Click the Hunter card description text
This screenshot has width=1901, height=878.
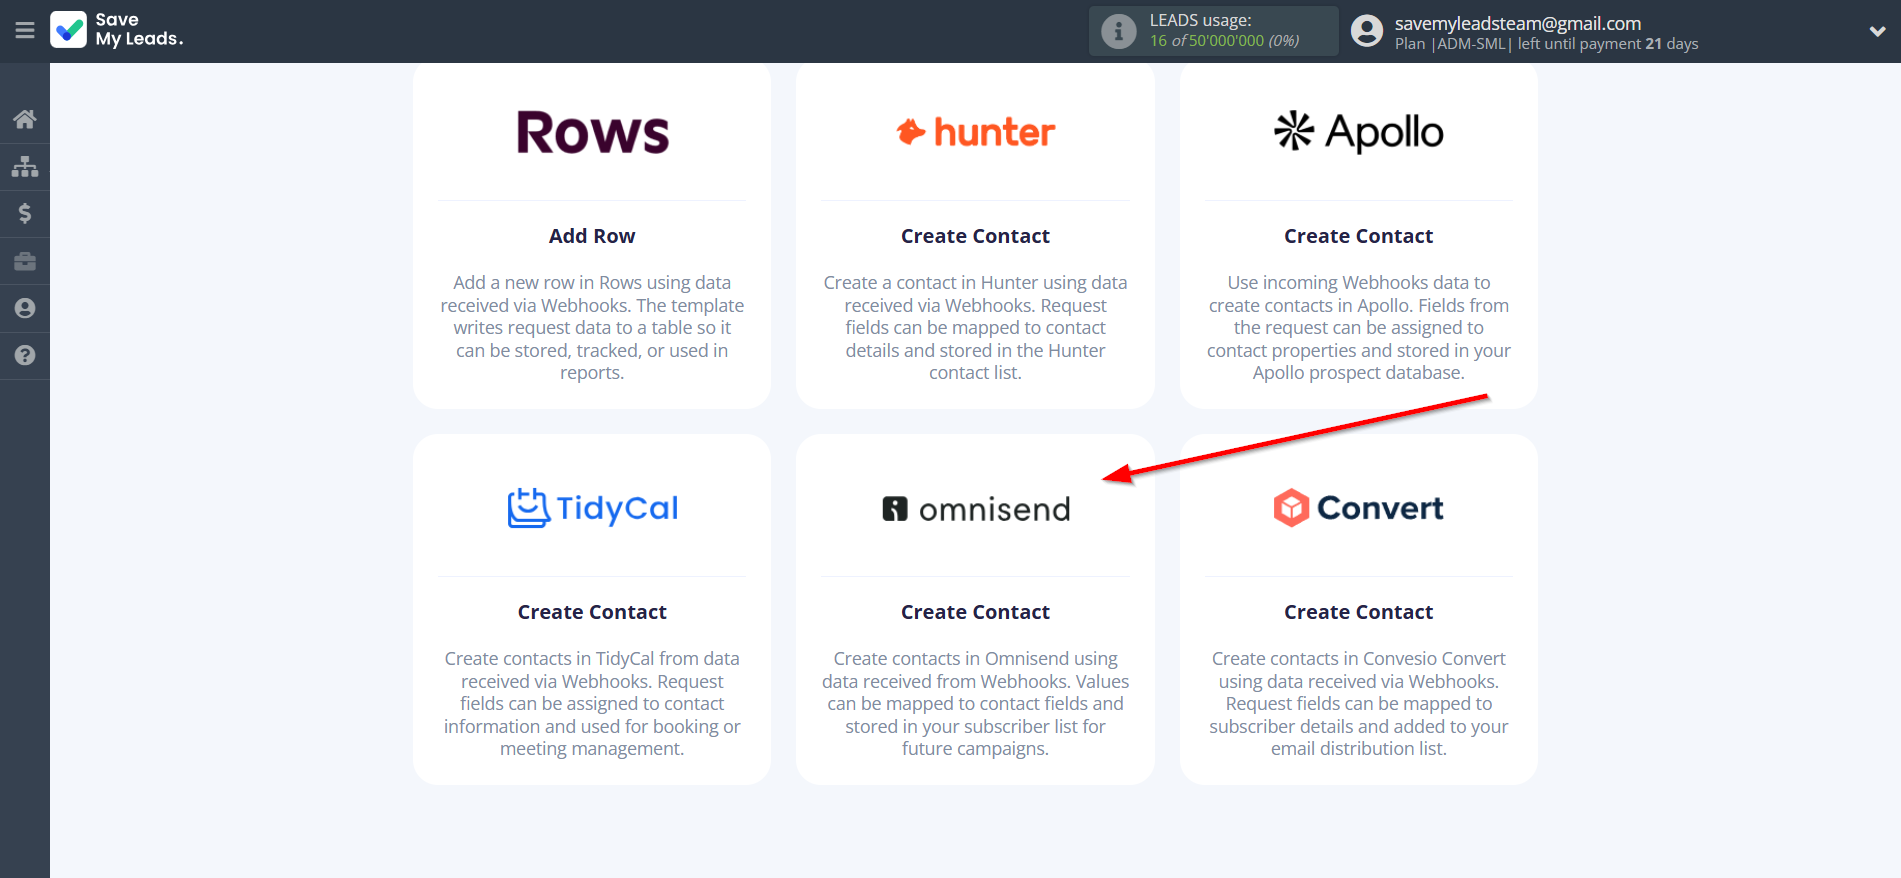[975, 328]
